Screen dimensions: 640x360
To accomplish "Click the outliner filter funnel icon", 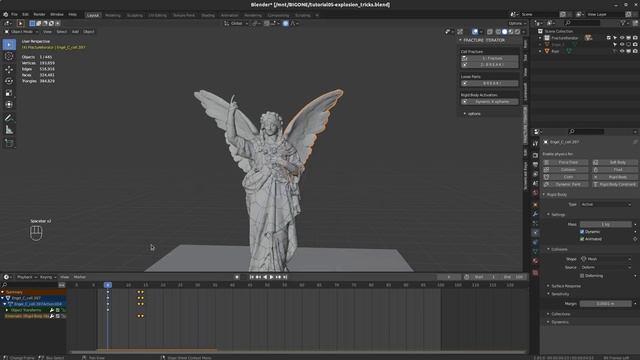I will pyautogui.click(x=623, y=23).
